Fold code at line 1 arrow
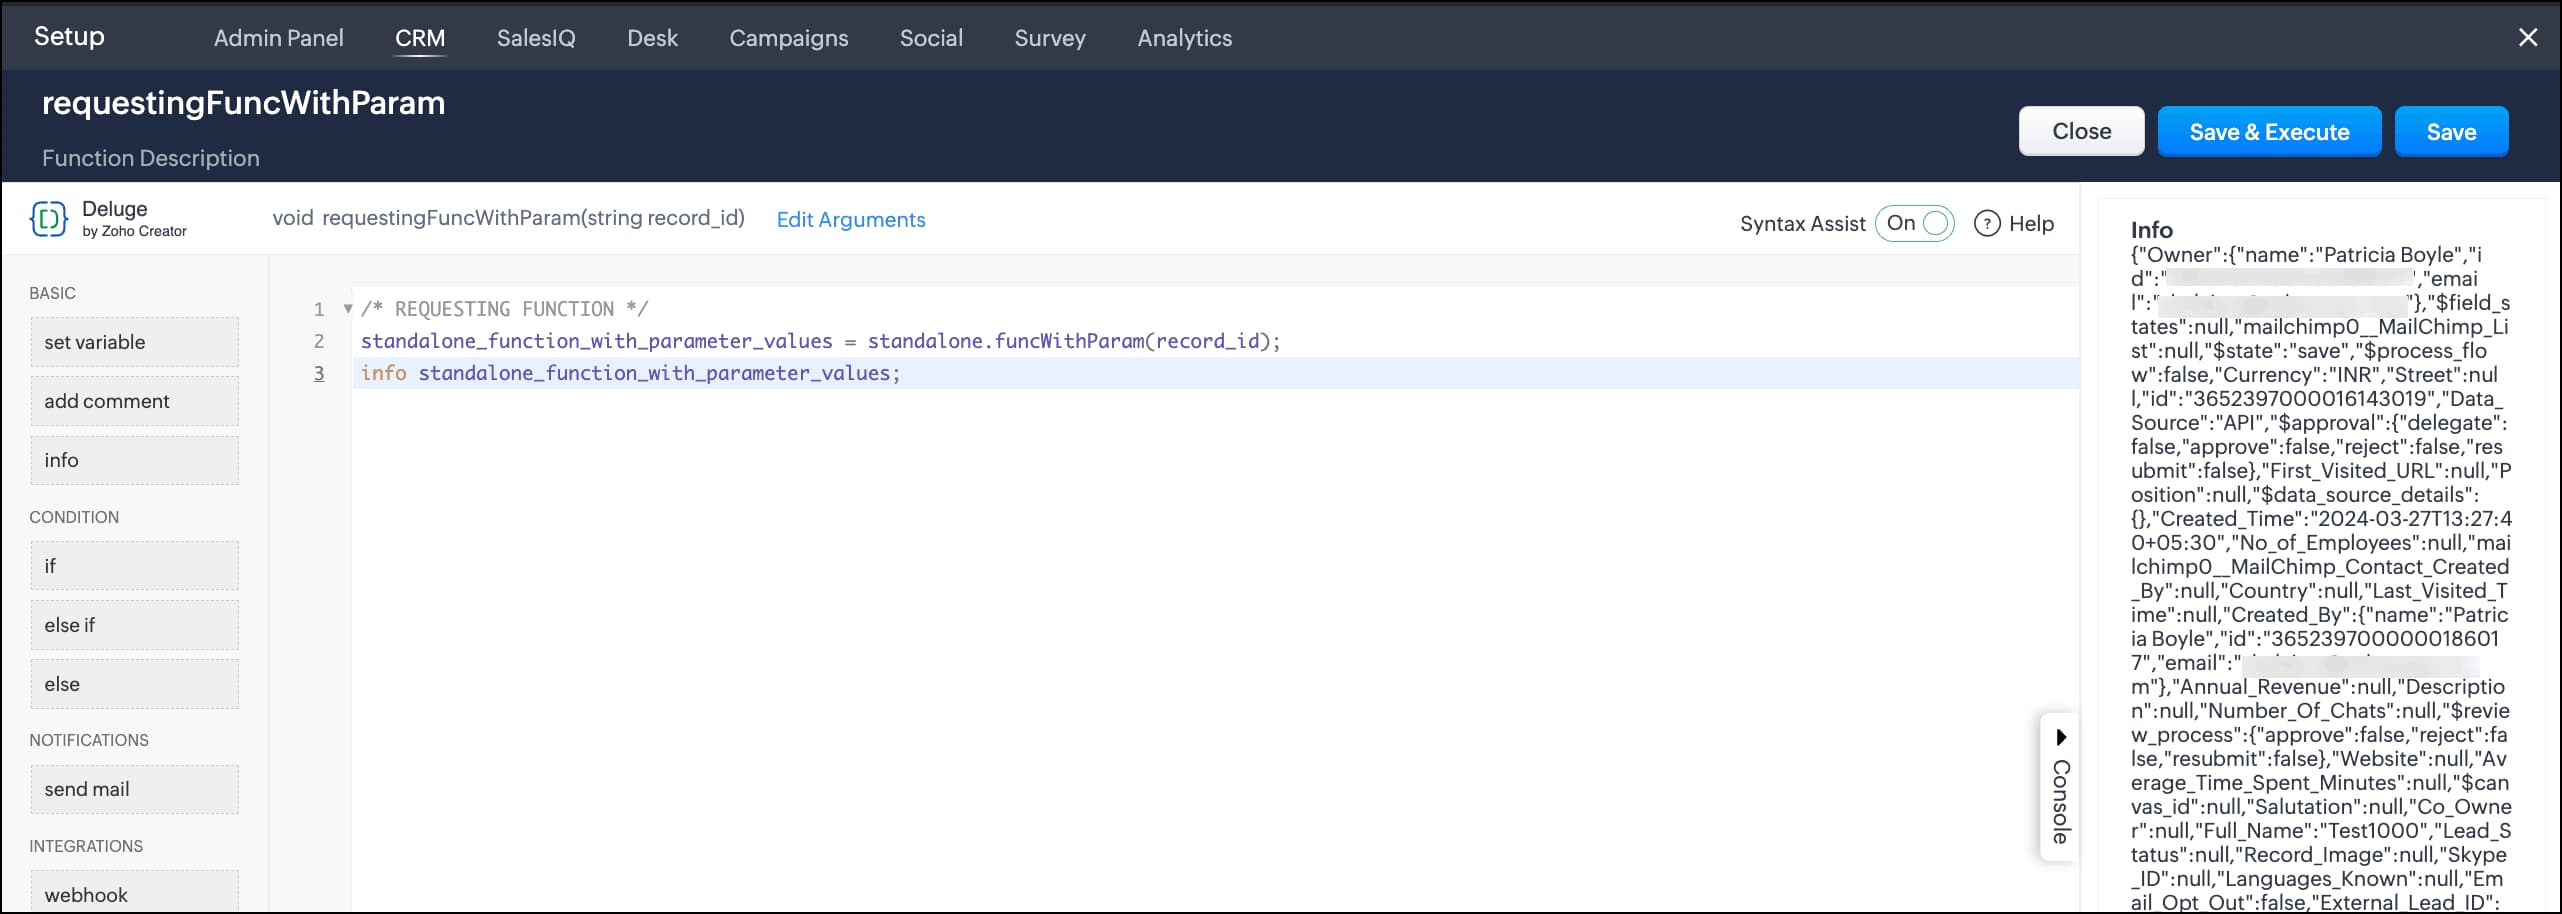 tap(347, 309)
